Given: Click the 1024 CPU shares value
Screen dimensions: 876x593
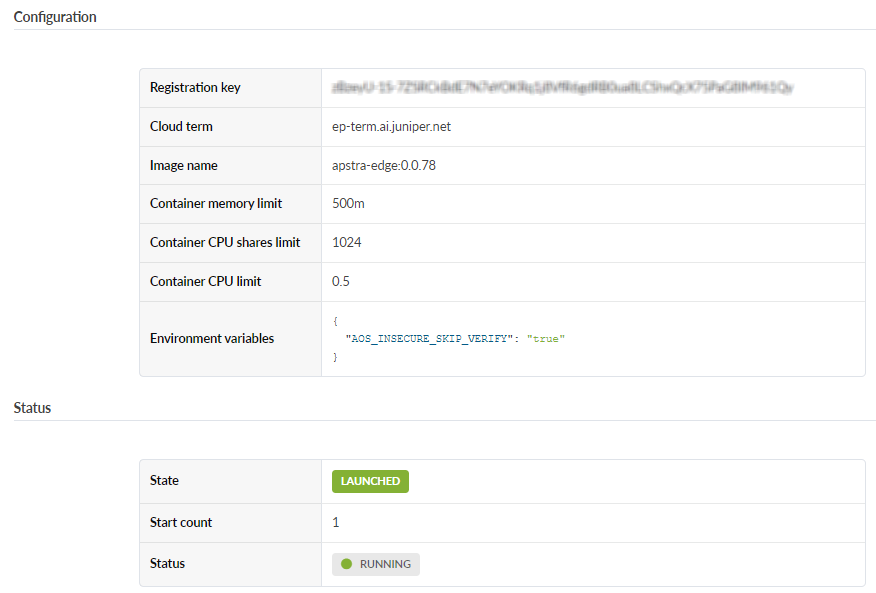Looking at the screenshot, I should (347, 243).
